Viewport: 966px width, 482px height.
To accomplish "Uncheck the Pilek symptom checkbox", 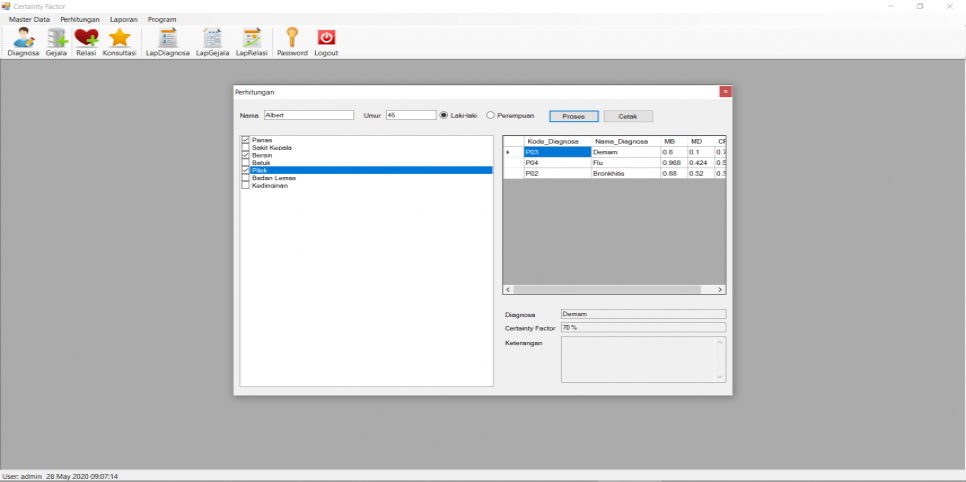I will tap(245, 170).
